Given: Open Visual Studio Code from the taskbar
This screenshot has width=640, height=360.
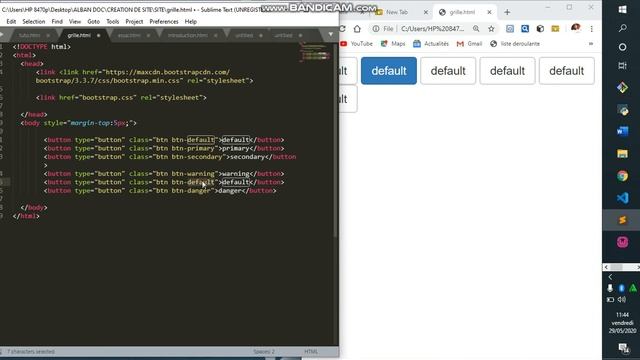Looking at the screenshot, I should pos(622,198).
